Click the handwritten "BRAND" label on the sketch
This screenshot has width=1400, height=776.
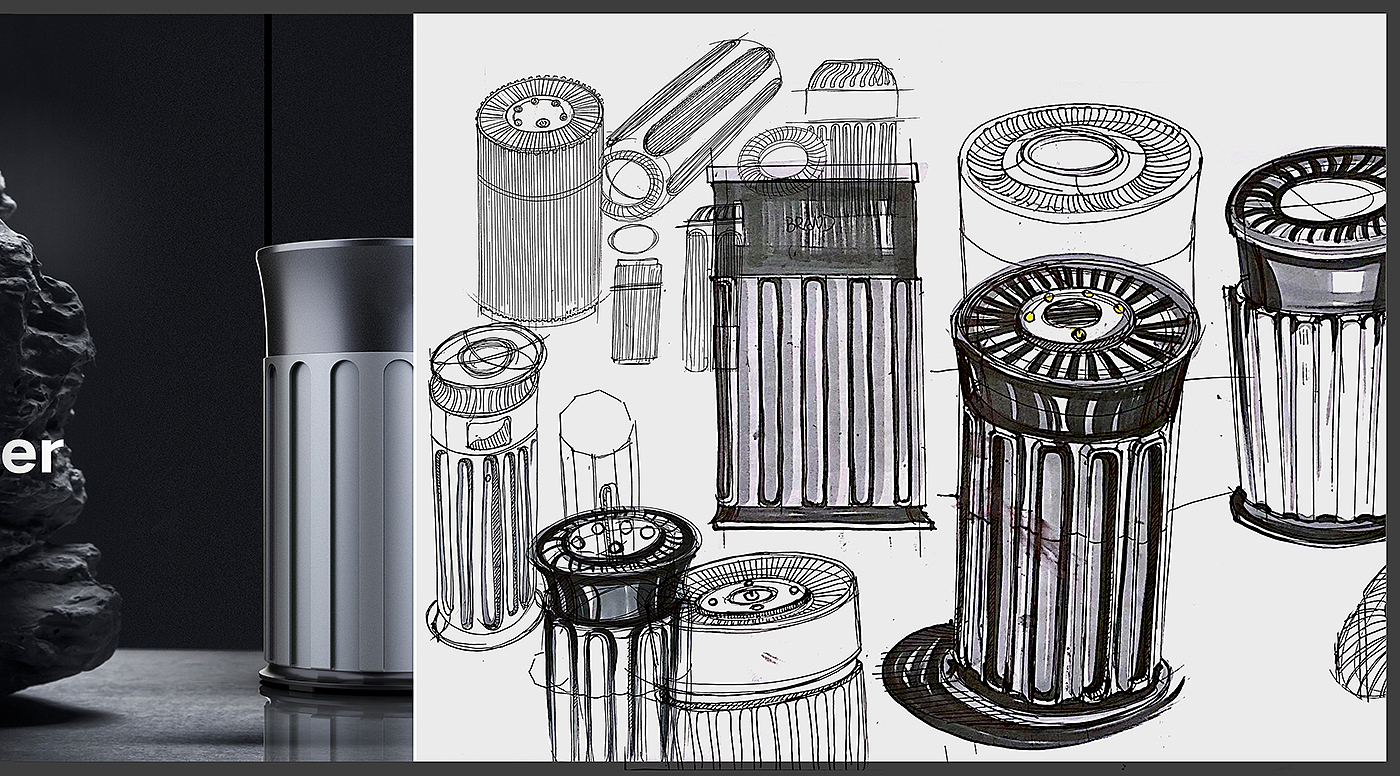(808, 224)
